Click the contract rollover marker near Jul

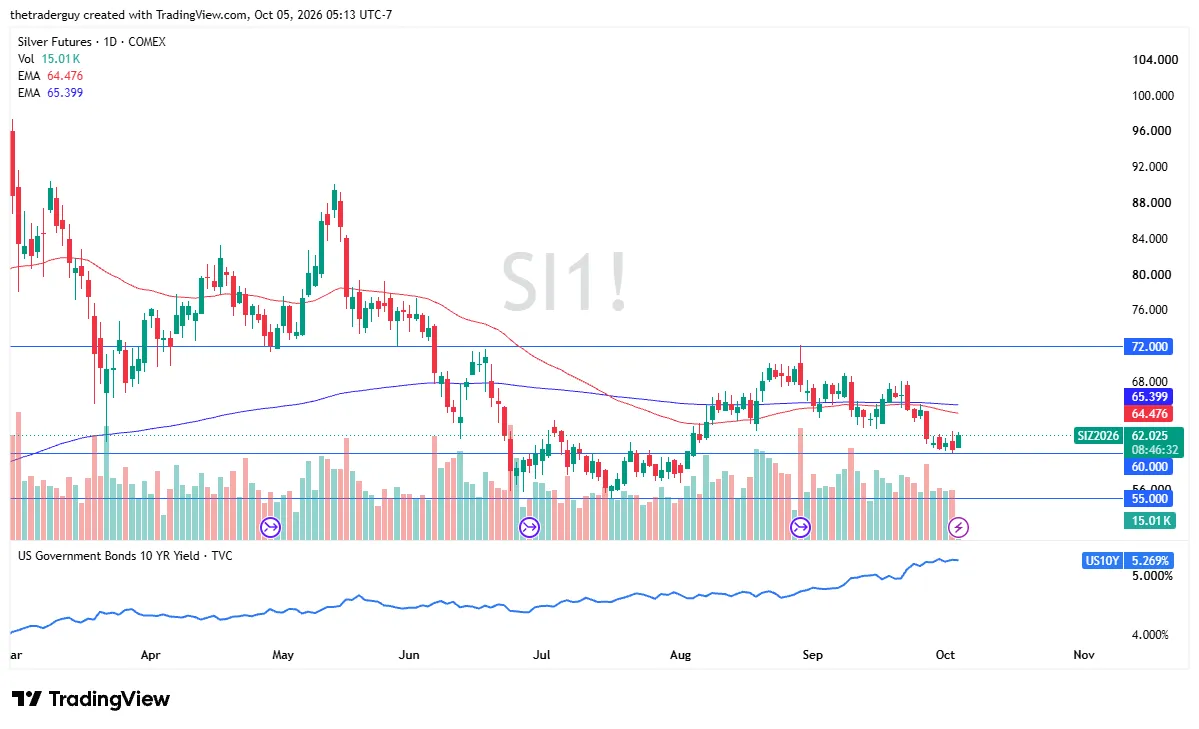point(529,527)
